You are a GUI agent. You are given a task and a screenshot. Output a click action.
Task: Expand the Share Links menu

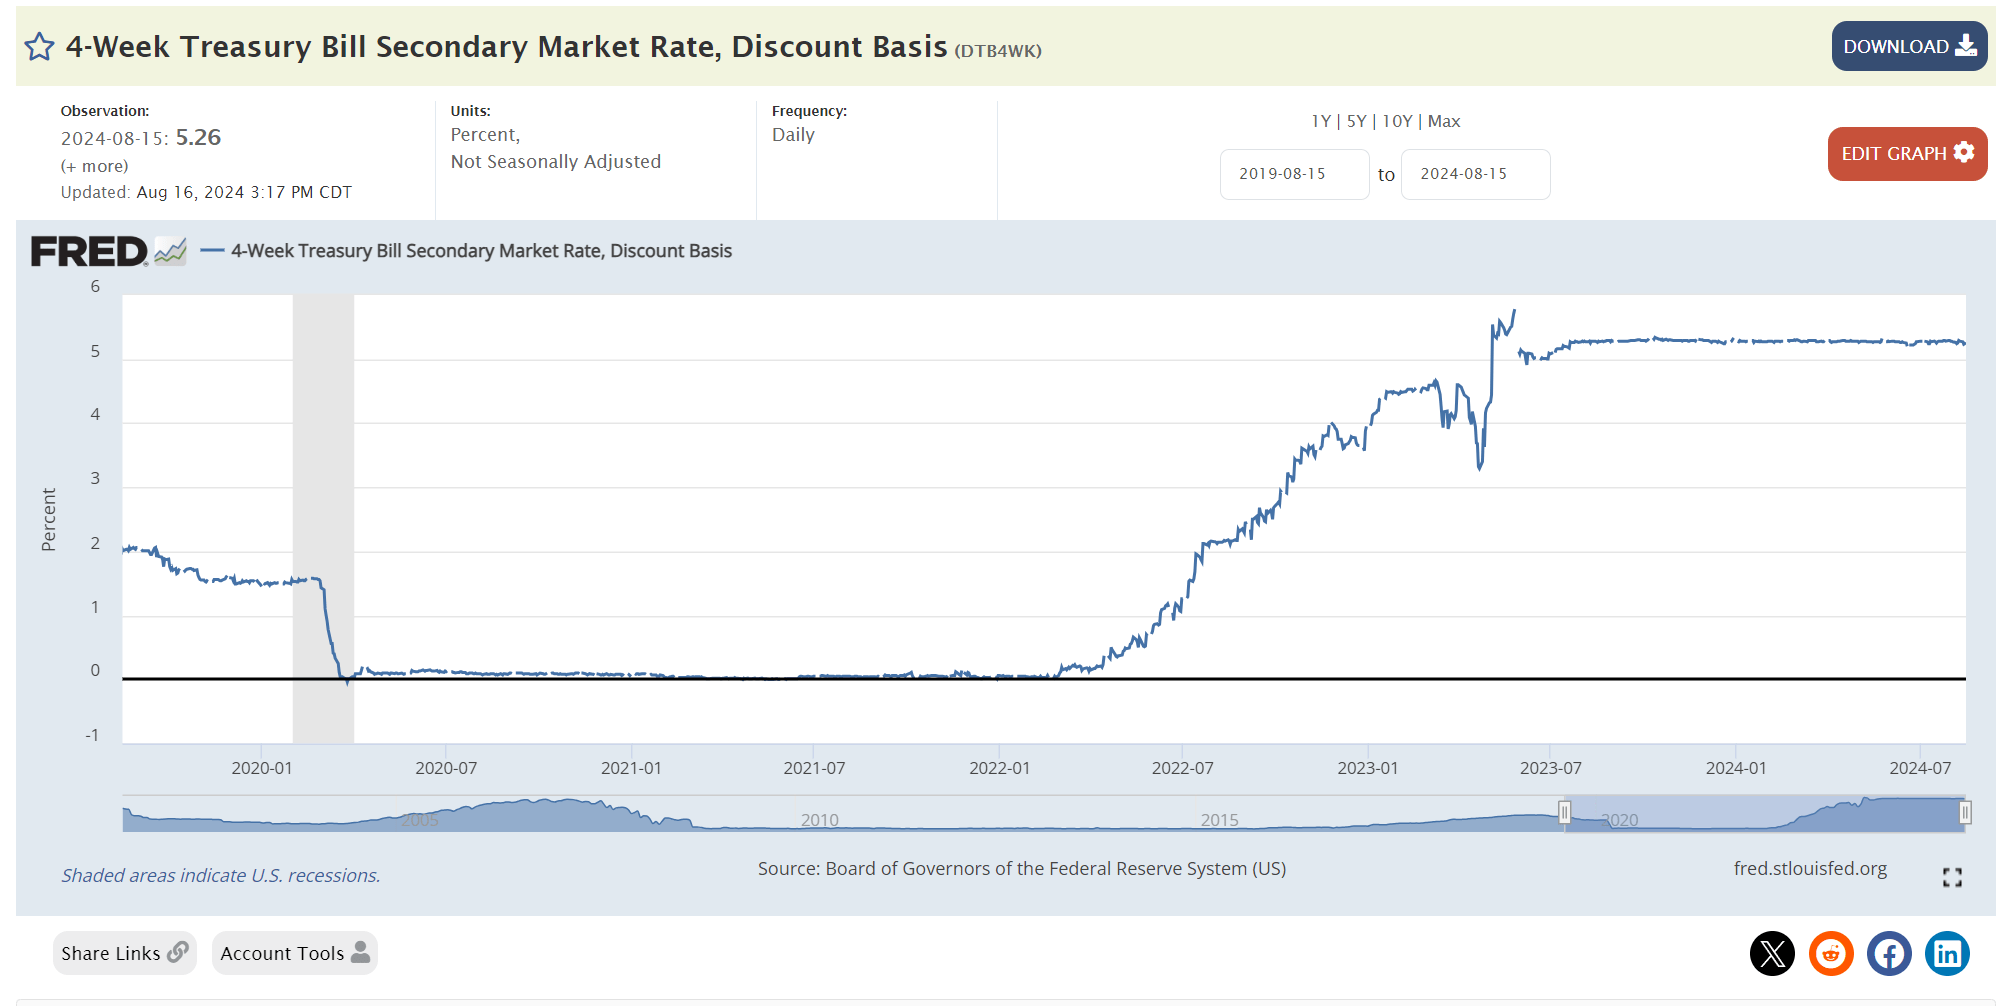click(124, 953)
